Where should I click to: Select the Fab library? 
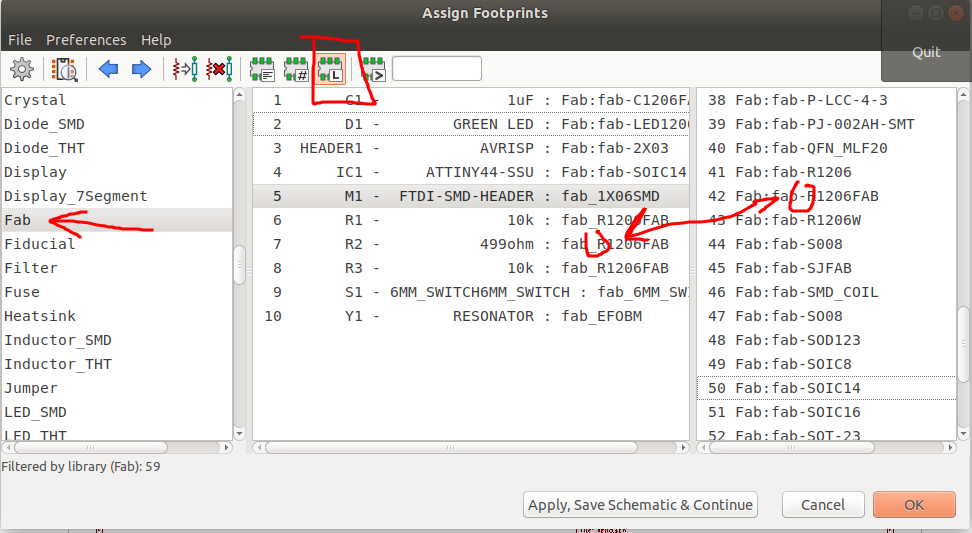click(x=117, y=220)
